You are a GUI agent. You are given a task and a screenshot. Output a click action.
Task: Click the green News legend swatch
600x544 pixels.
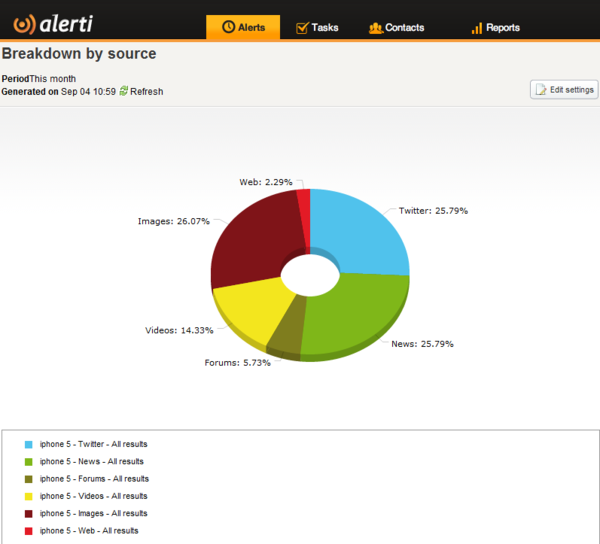click(x=29, y=462)
